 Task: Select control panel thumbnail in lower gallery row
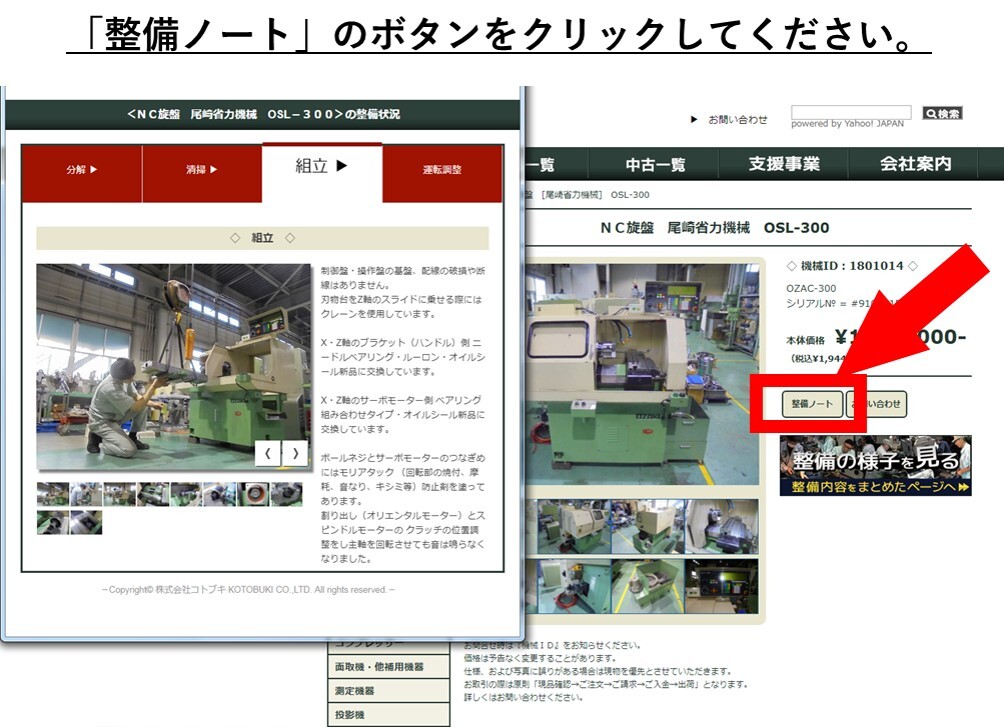tap(722, 586)
